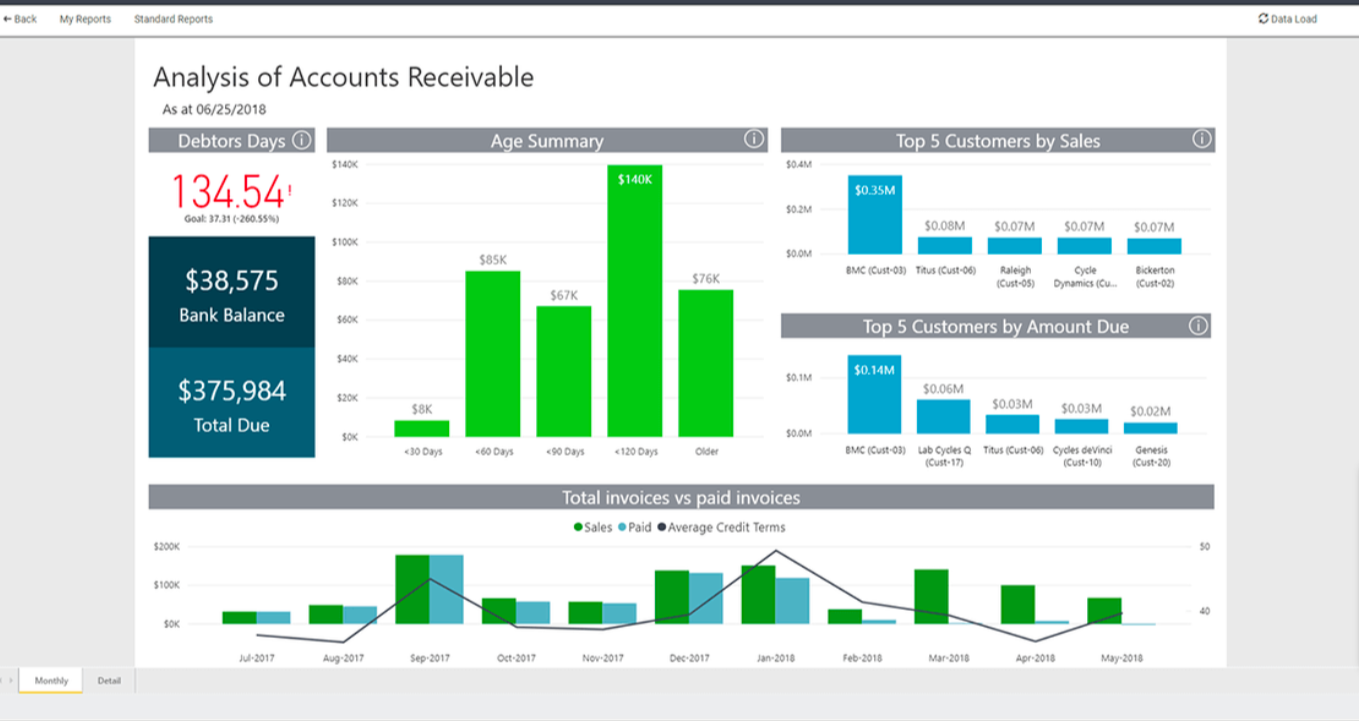Click the Aug-2017 axis label

pyautogui.click(x=343, y=658)
